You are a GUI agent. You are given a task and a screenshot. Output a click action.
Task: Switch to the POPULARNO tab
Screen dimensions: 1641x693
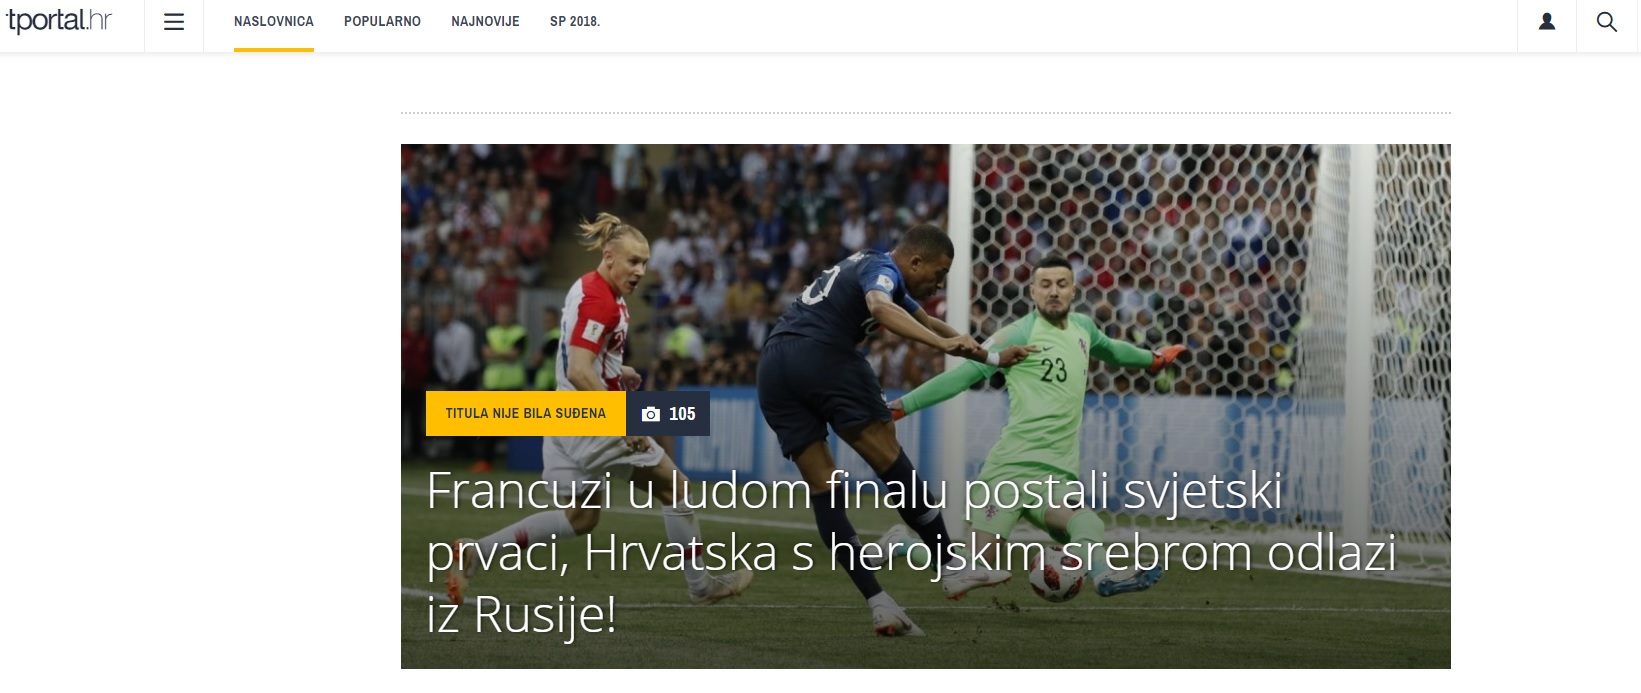(382, 21)
